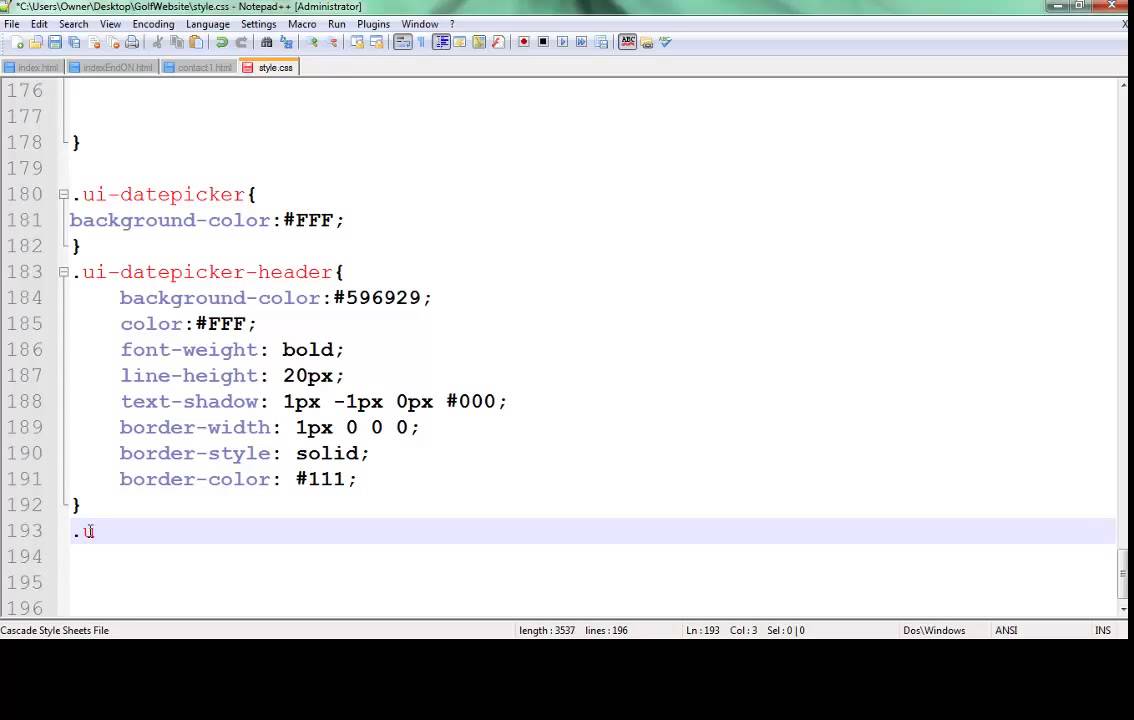Open Find with the binoculars icon

tap(266, 43)
